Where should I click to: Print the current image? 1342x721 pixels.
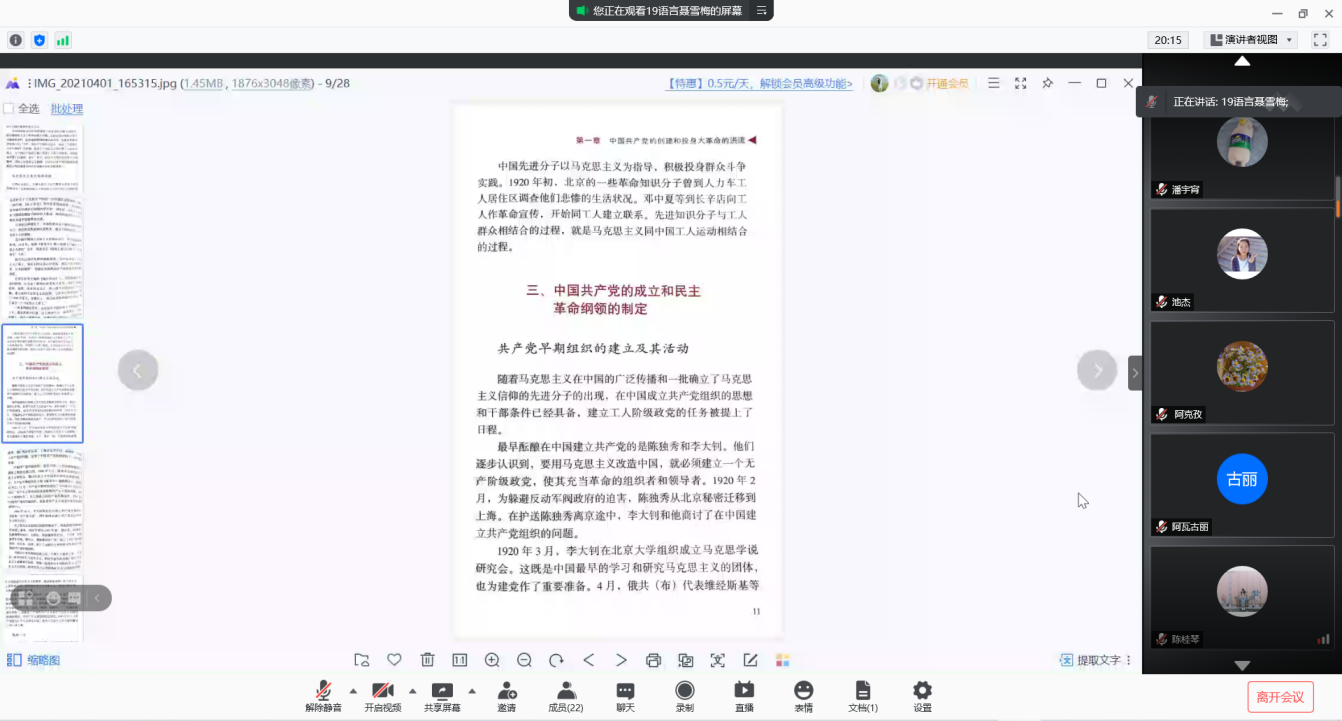pyautogui.click(x=653, y=660)
